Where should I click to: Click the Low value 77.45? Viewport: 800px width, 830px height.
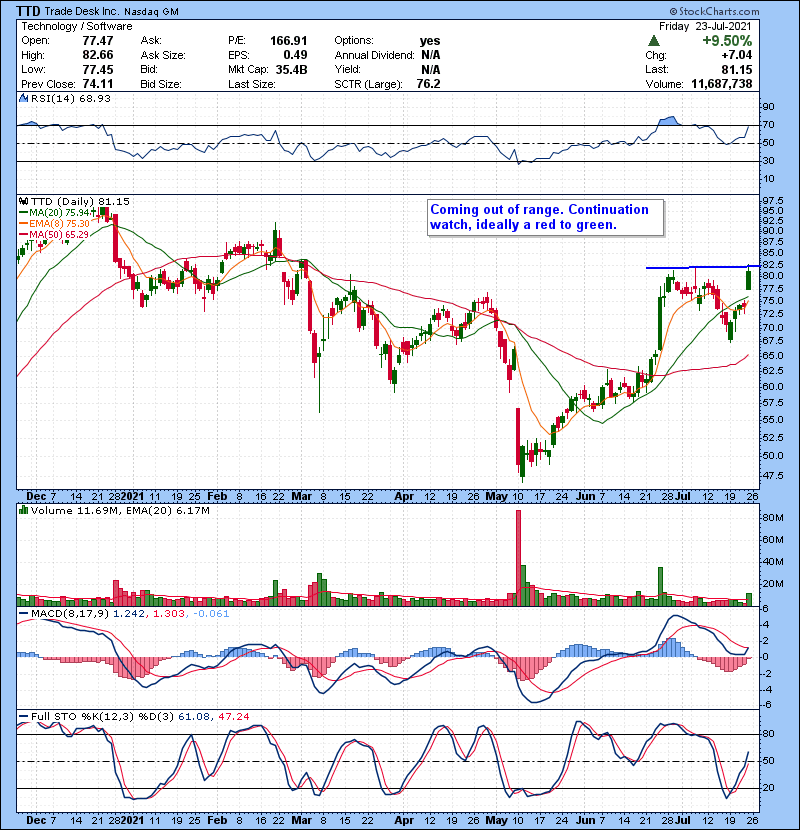point(98,69)
